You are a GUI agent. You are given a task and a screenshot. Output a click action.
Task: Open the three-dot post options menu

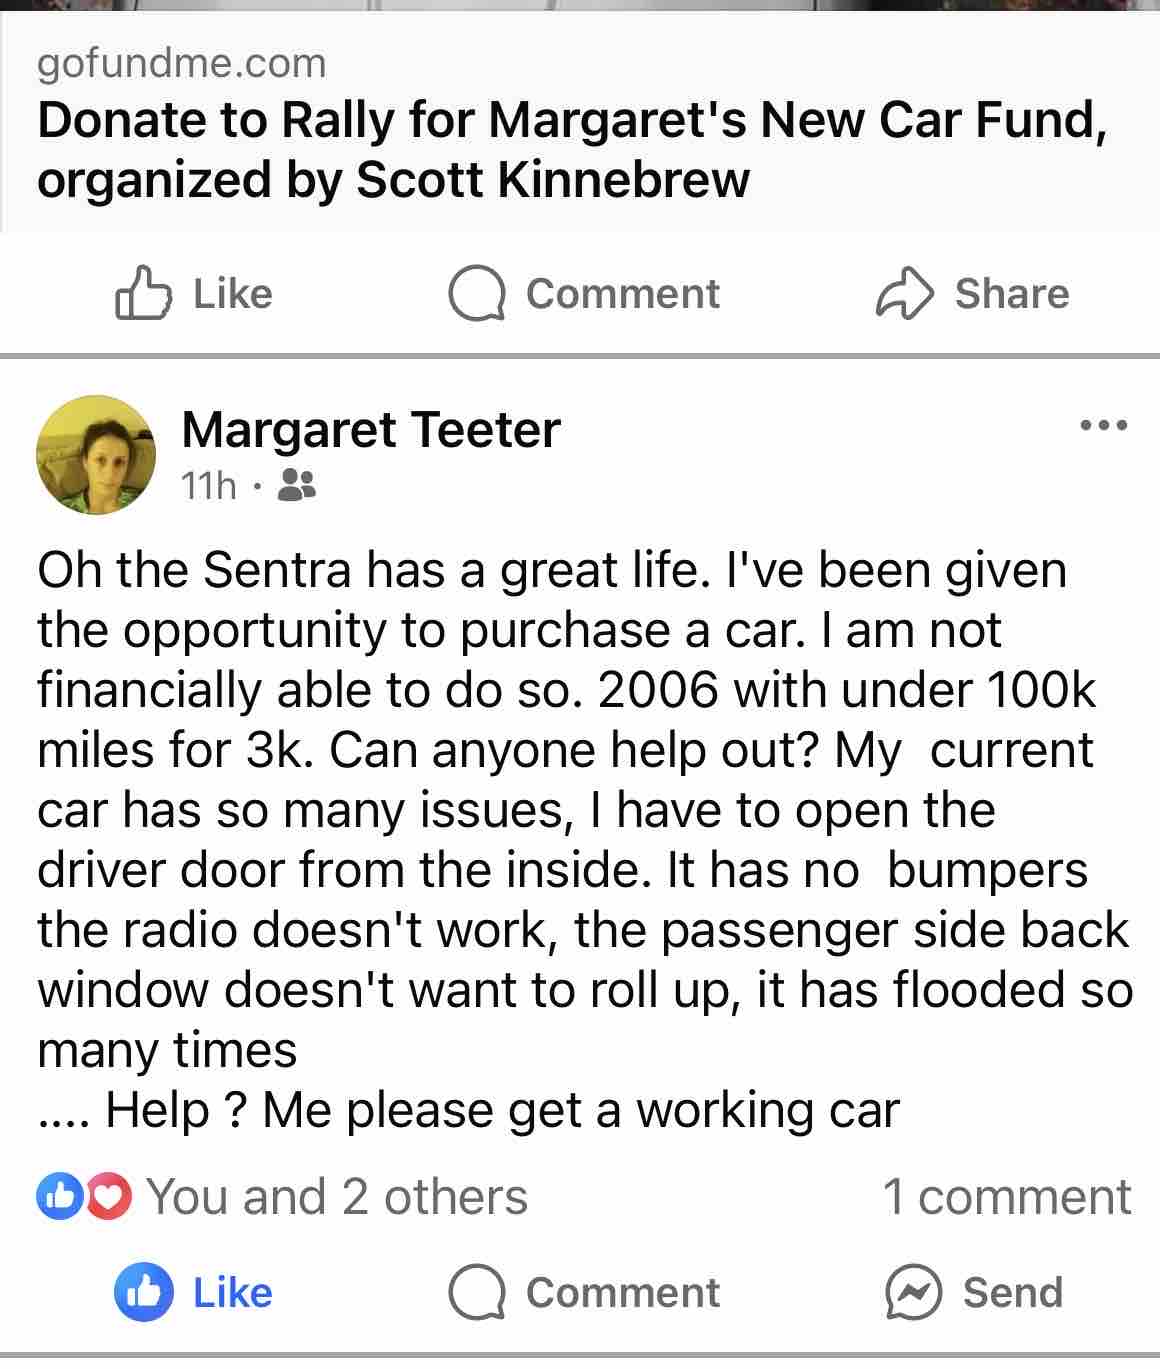[x=1105, y=427]
